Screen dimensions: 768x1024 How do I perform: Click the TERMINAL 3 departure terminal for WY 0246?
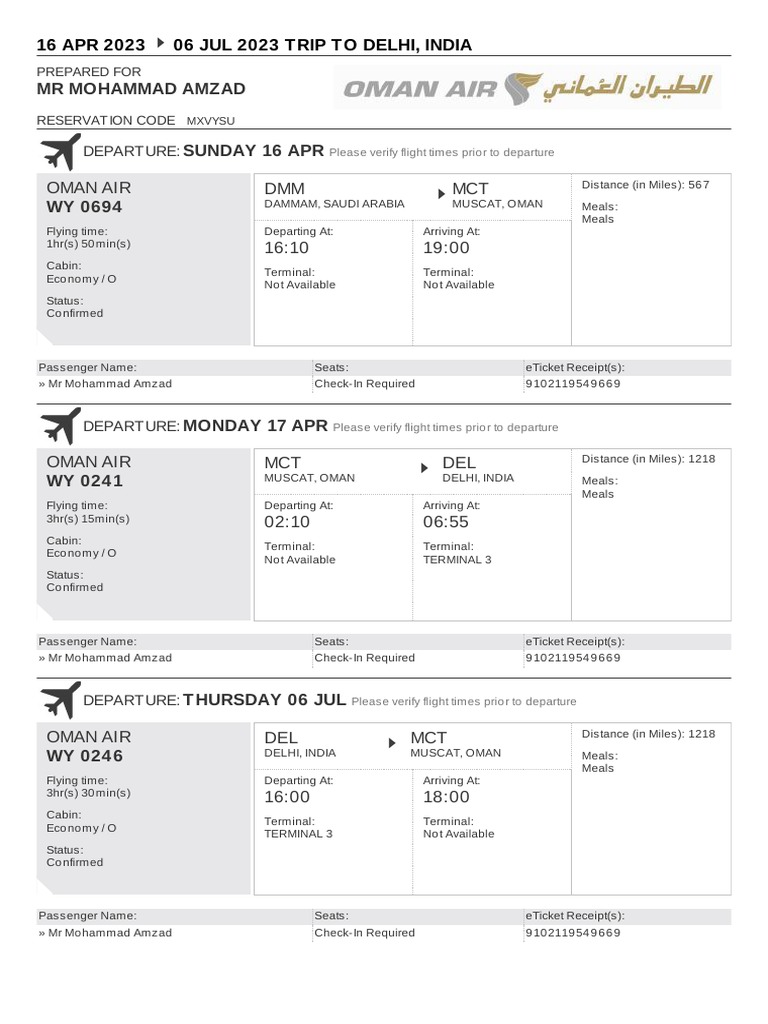tap(298, 834)
